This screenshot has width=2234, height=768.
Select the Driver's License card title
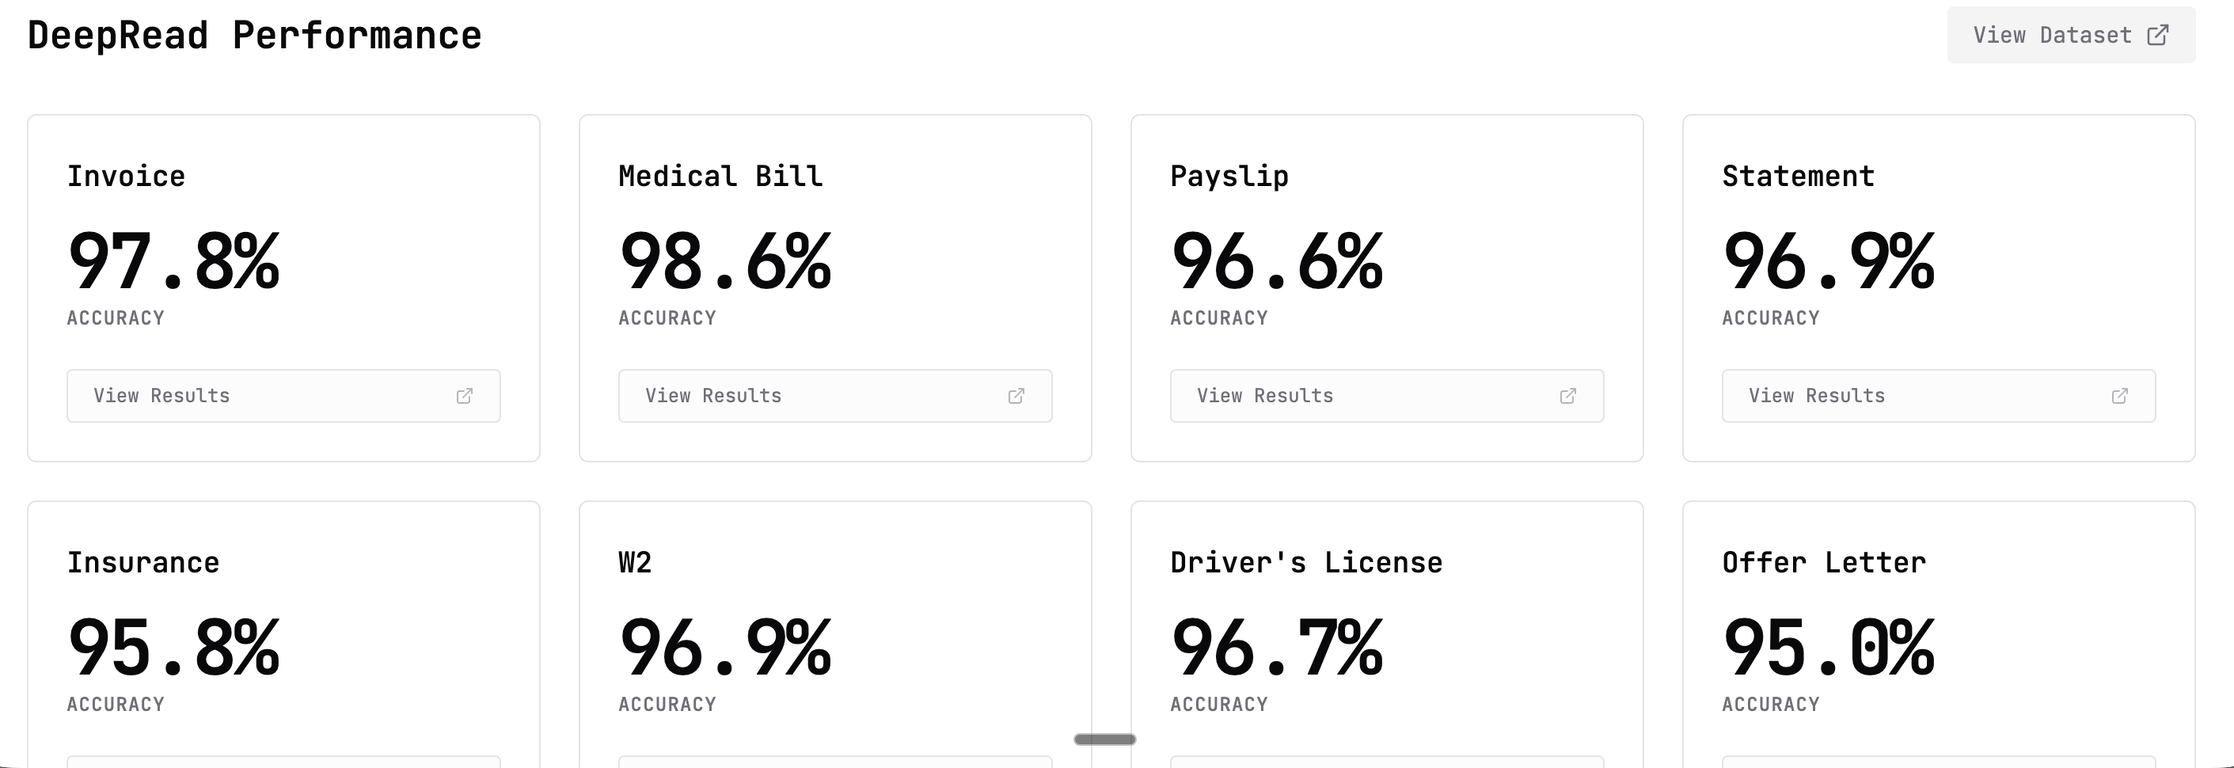click(x=1306, y=562)
